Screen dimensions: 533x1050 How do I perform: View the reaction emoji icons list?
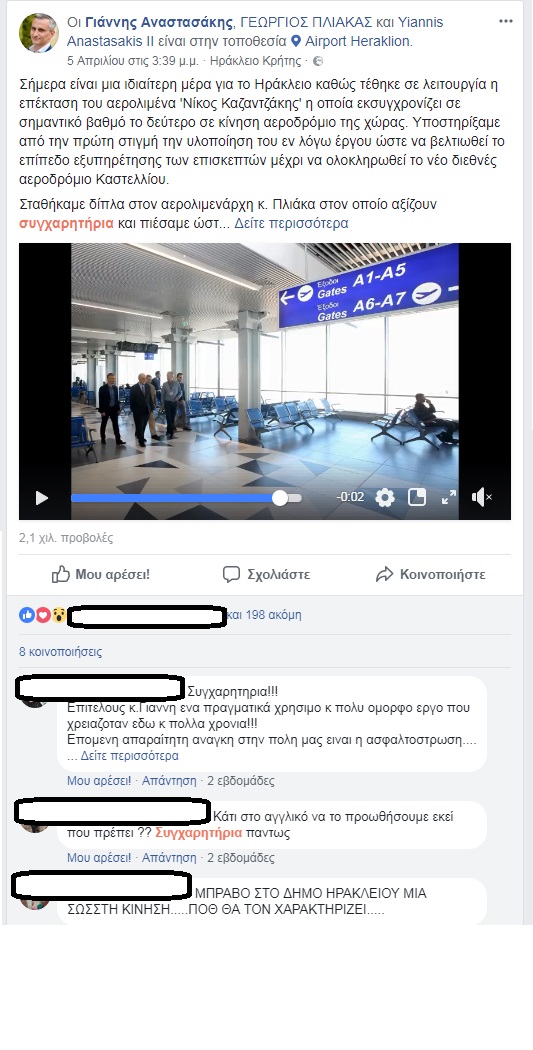click(x=43, y=614)
